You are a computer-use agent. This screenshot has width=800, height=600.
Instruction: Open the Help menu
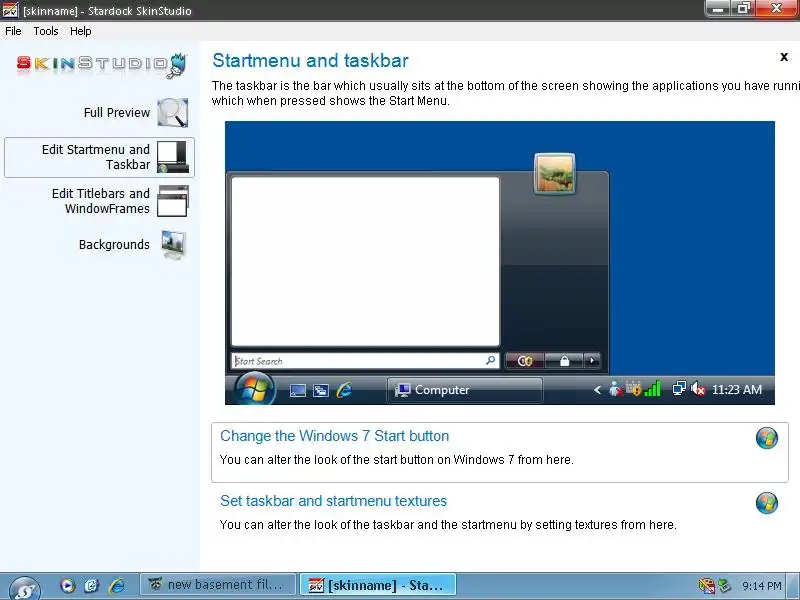81,31
